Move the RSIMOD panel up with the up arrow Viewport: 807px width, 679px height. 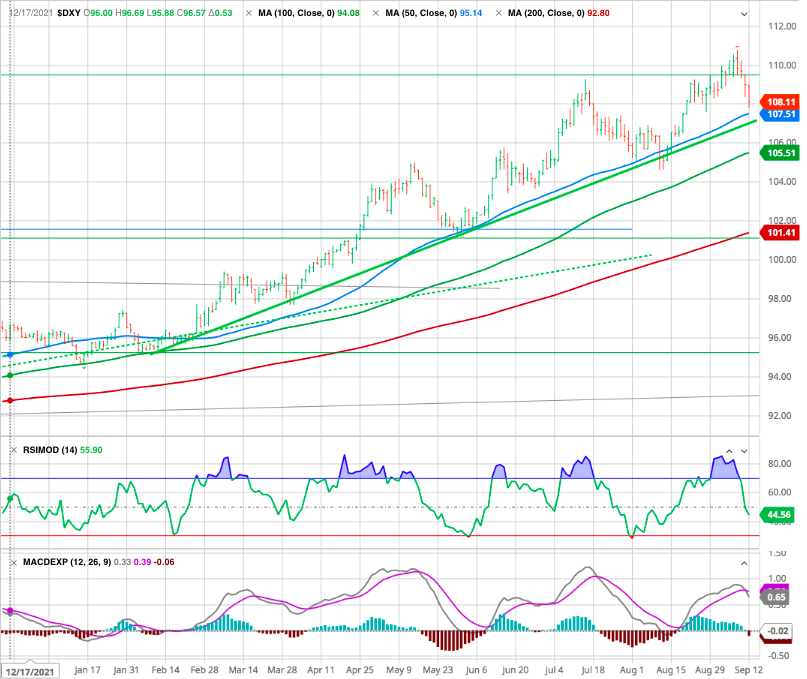729,451
